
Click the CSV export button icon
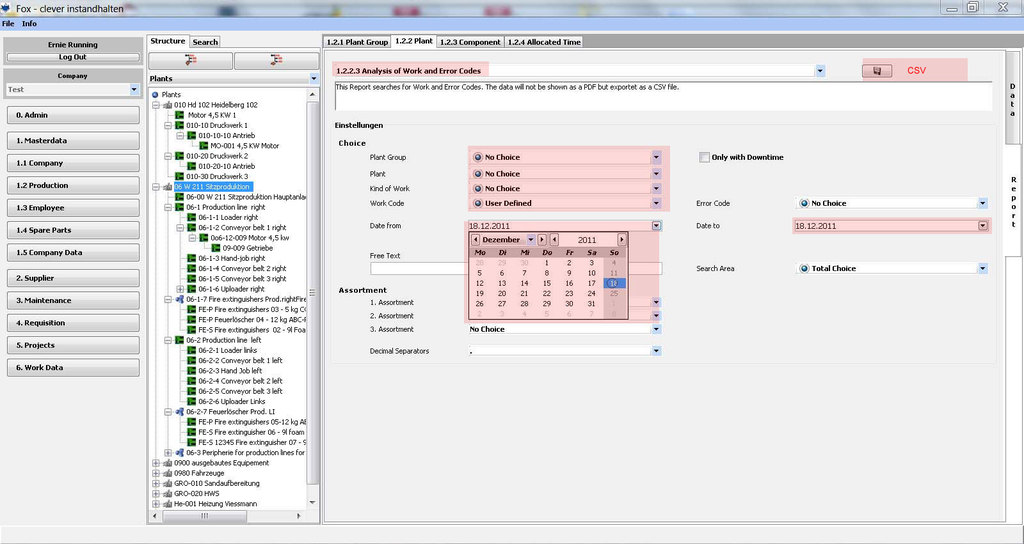point(877,71)
